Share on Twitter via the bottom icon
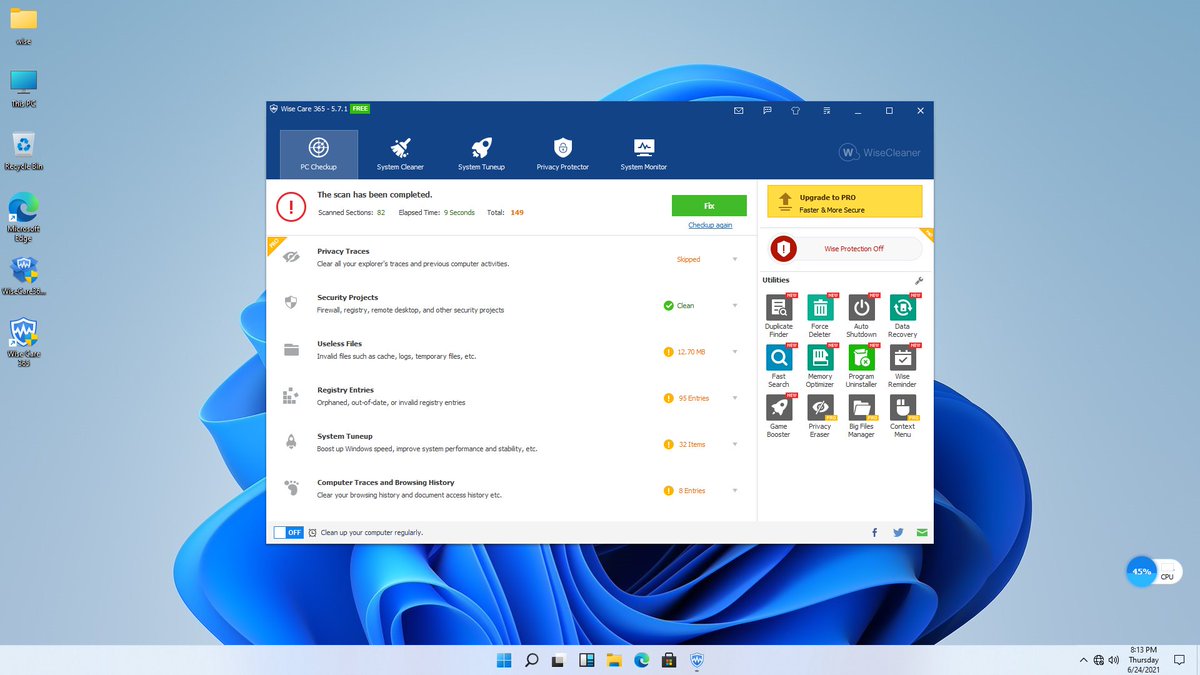1200x675 pixels. point(898,532)
